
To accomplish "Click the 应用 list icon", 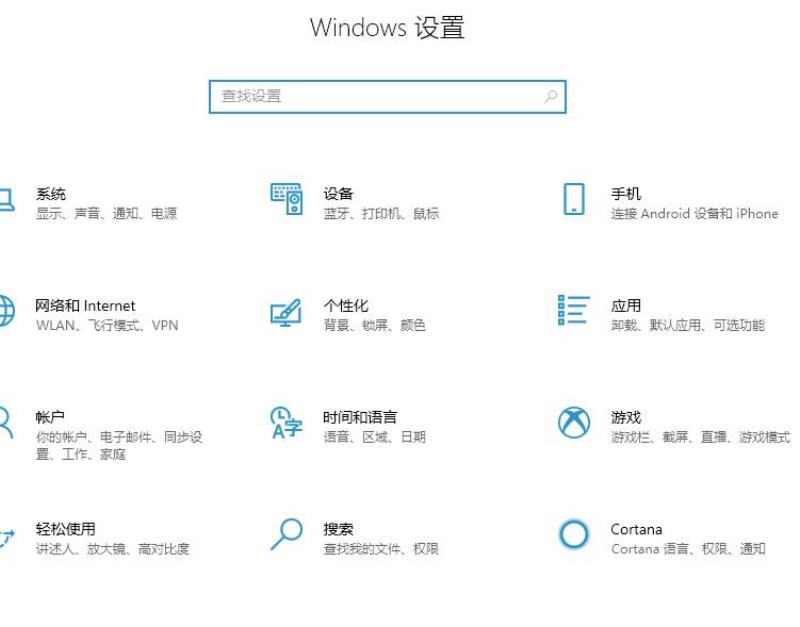I will click(574, 310).
